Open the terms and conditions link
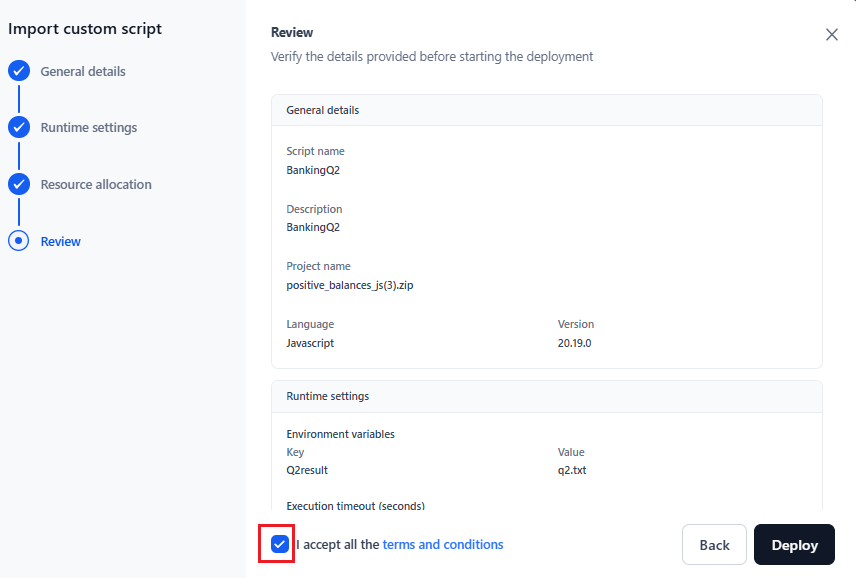Screen dimensions: 858x578 443,544
